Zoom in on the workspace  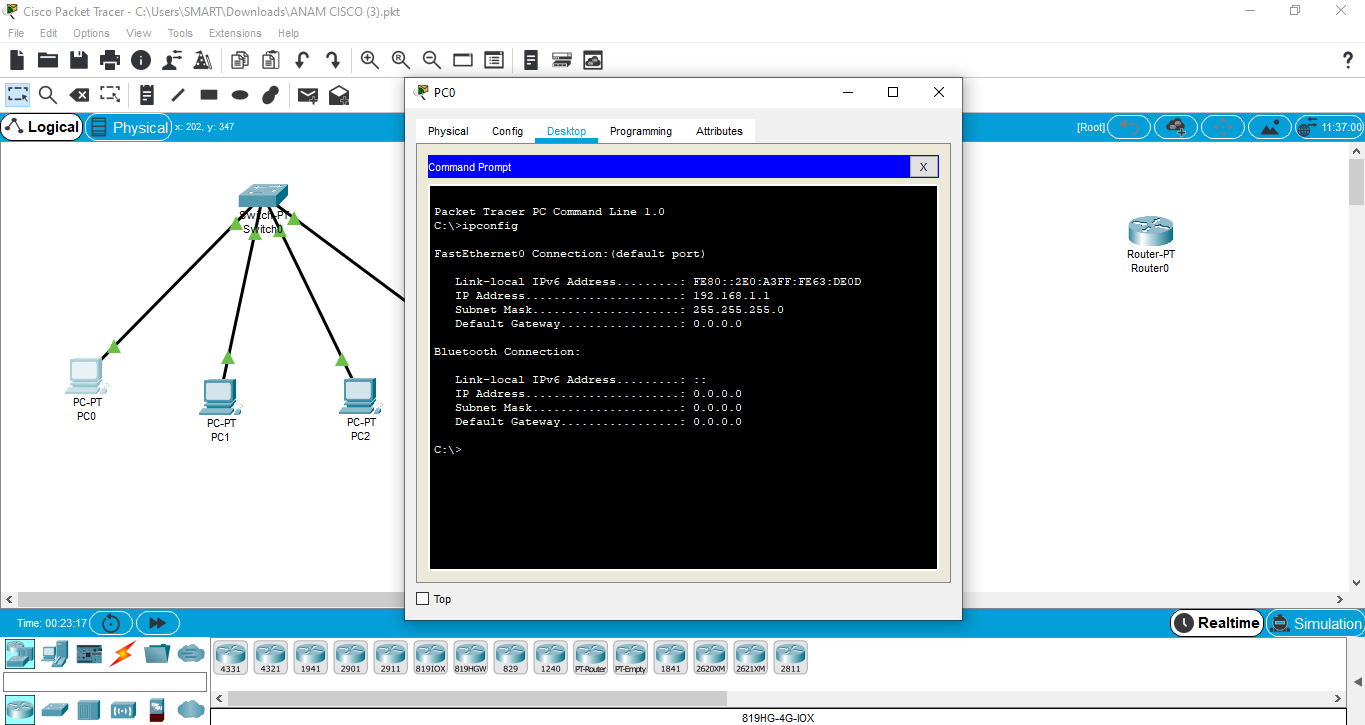click(370, 60)
